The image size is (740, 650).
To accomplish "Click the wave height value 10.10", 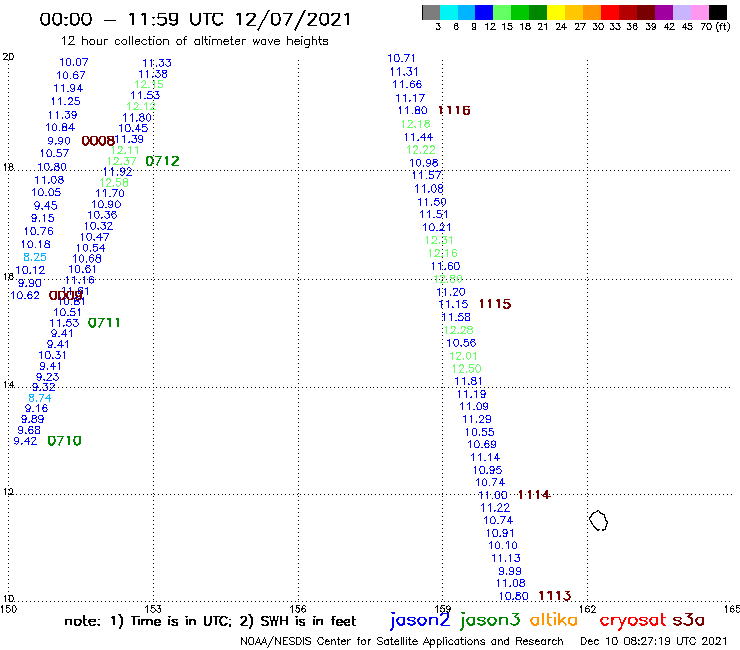I will pyautogui.click(x=503, y=546).
